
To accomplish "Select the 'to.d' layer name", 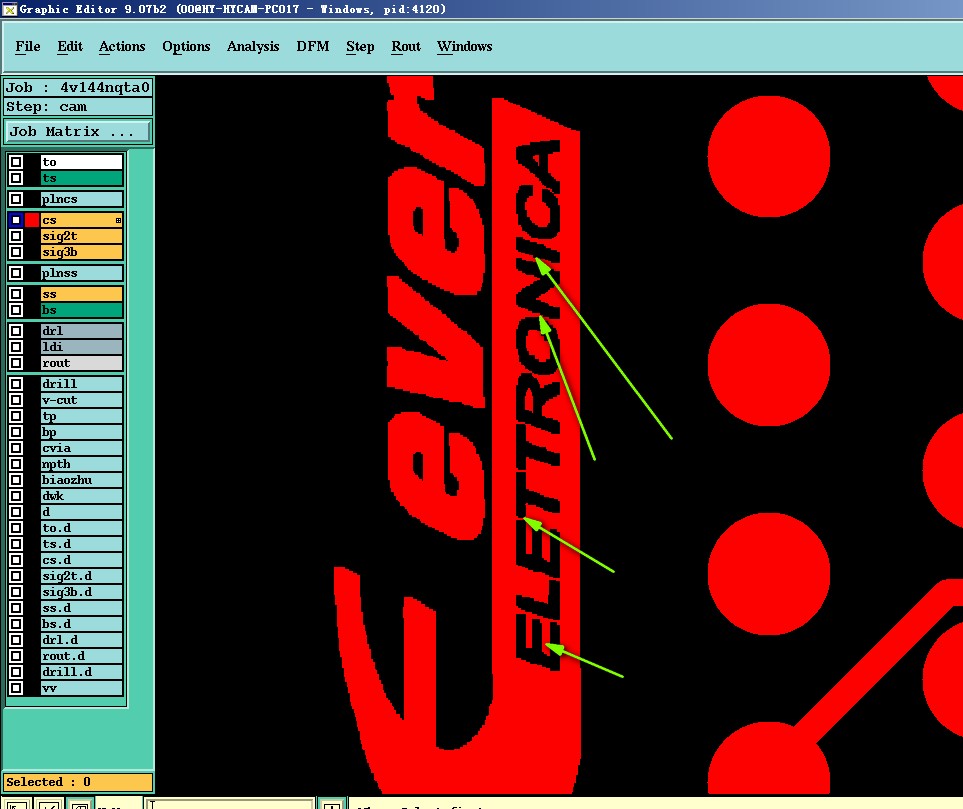I will (x=82, y=528).
